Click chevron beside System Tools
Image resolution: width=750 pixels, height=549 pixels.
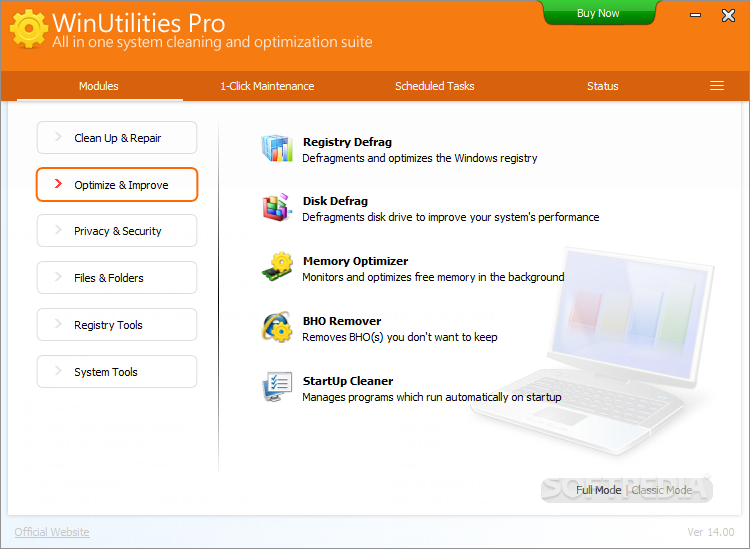(x=58, y=371)
